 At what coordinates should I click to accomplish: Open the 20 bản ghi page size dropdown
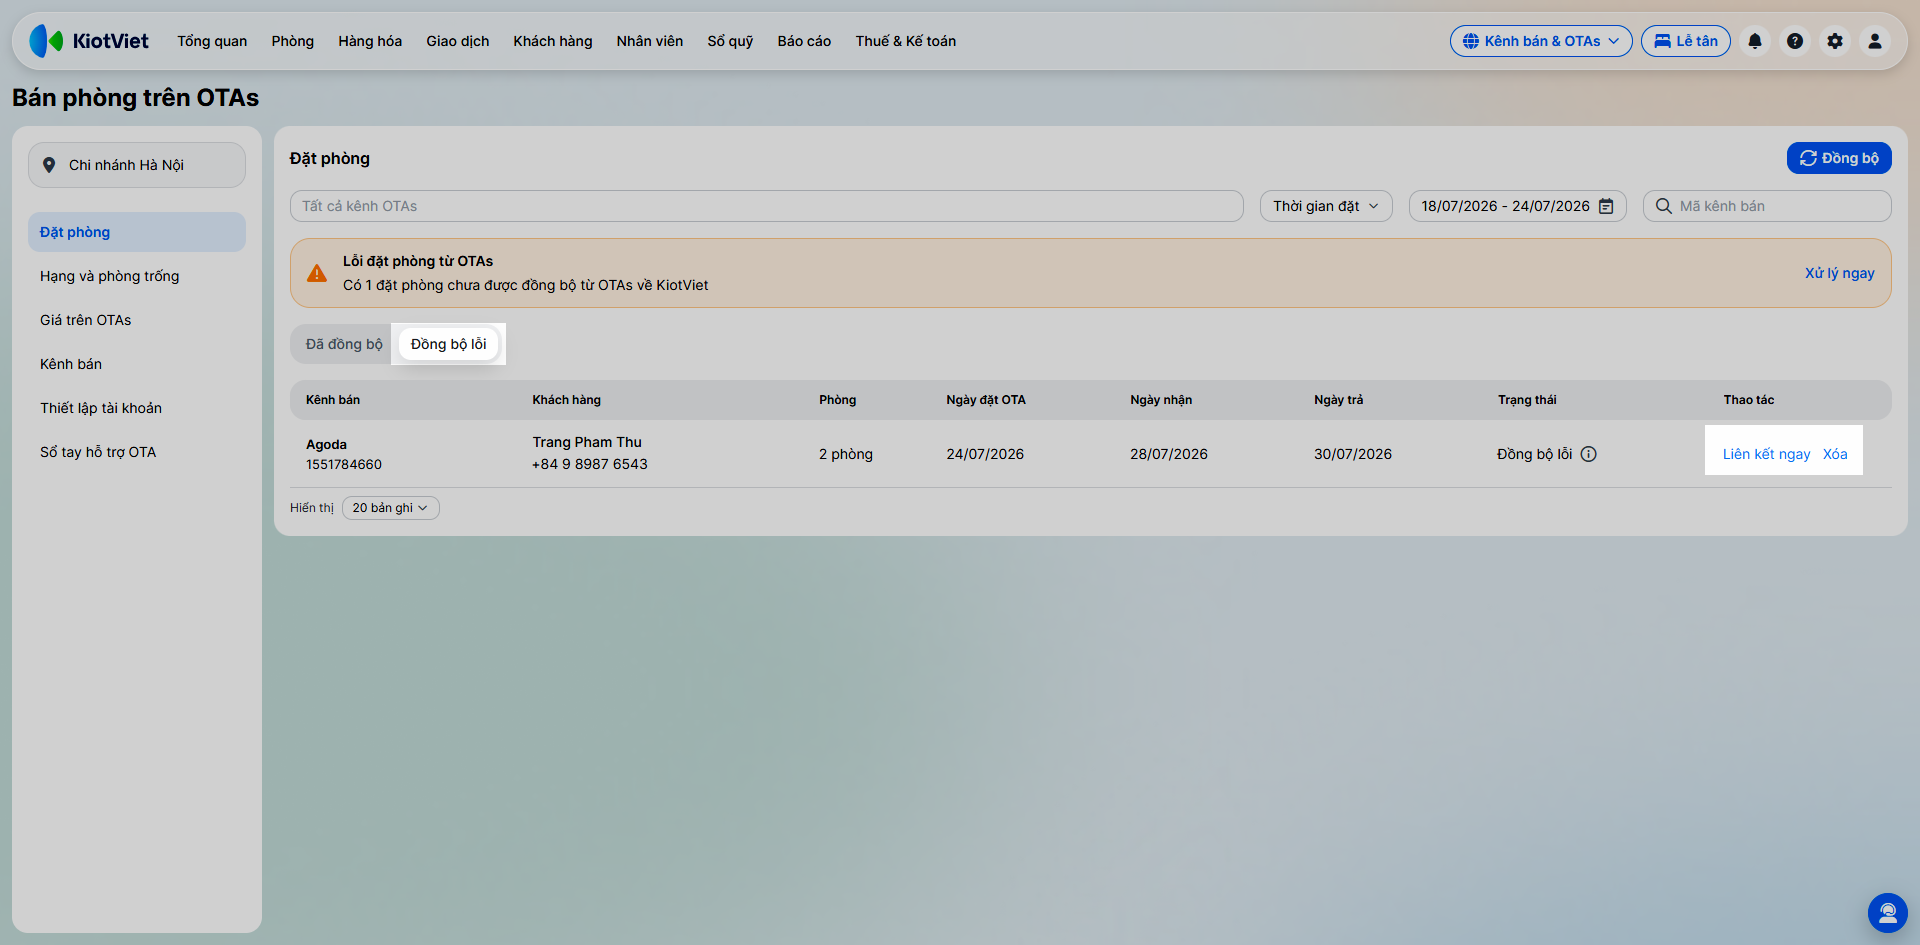coord(391,508)
